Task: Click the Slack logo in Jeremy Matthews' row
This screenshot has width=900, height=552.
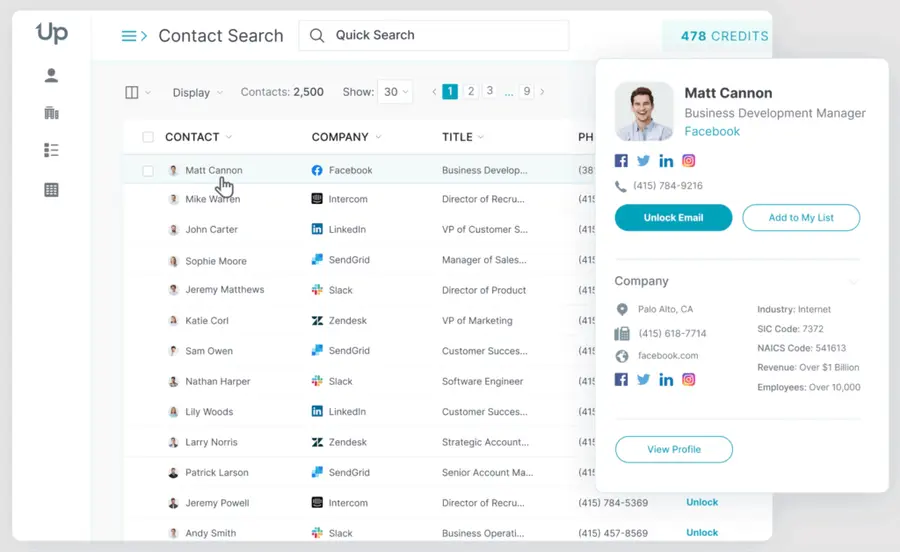Action: point(317,290)
